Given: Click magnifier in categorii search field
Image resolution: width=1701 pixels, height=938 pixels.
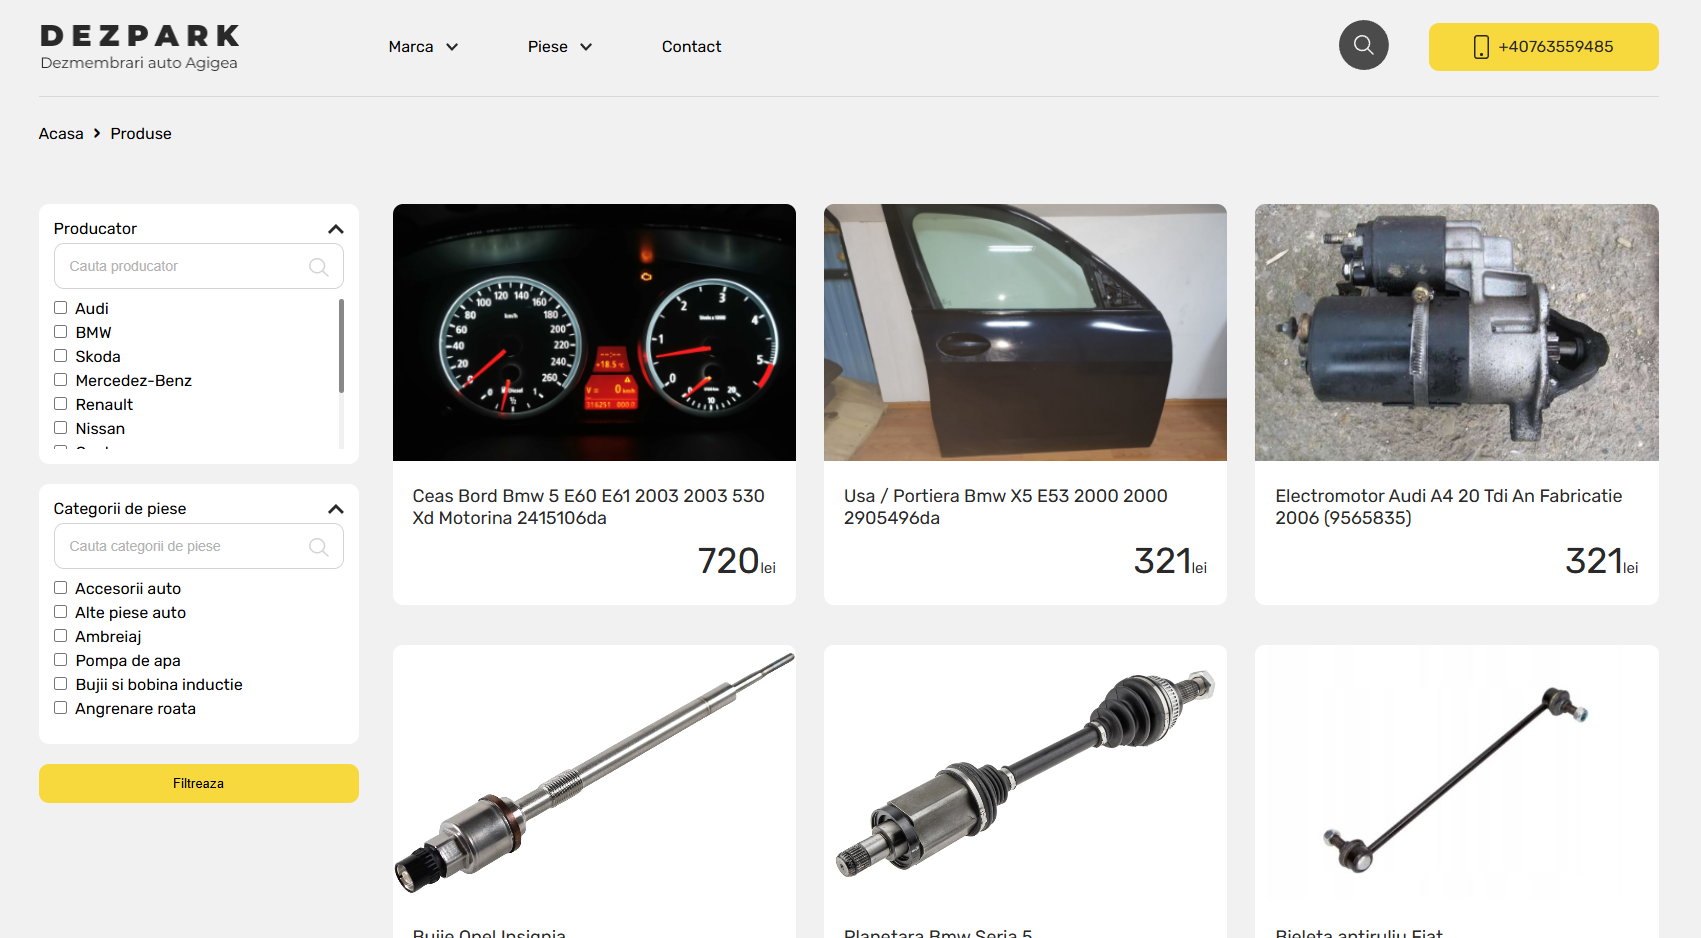Looking at the screenshot, I should [319, 547].
